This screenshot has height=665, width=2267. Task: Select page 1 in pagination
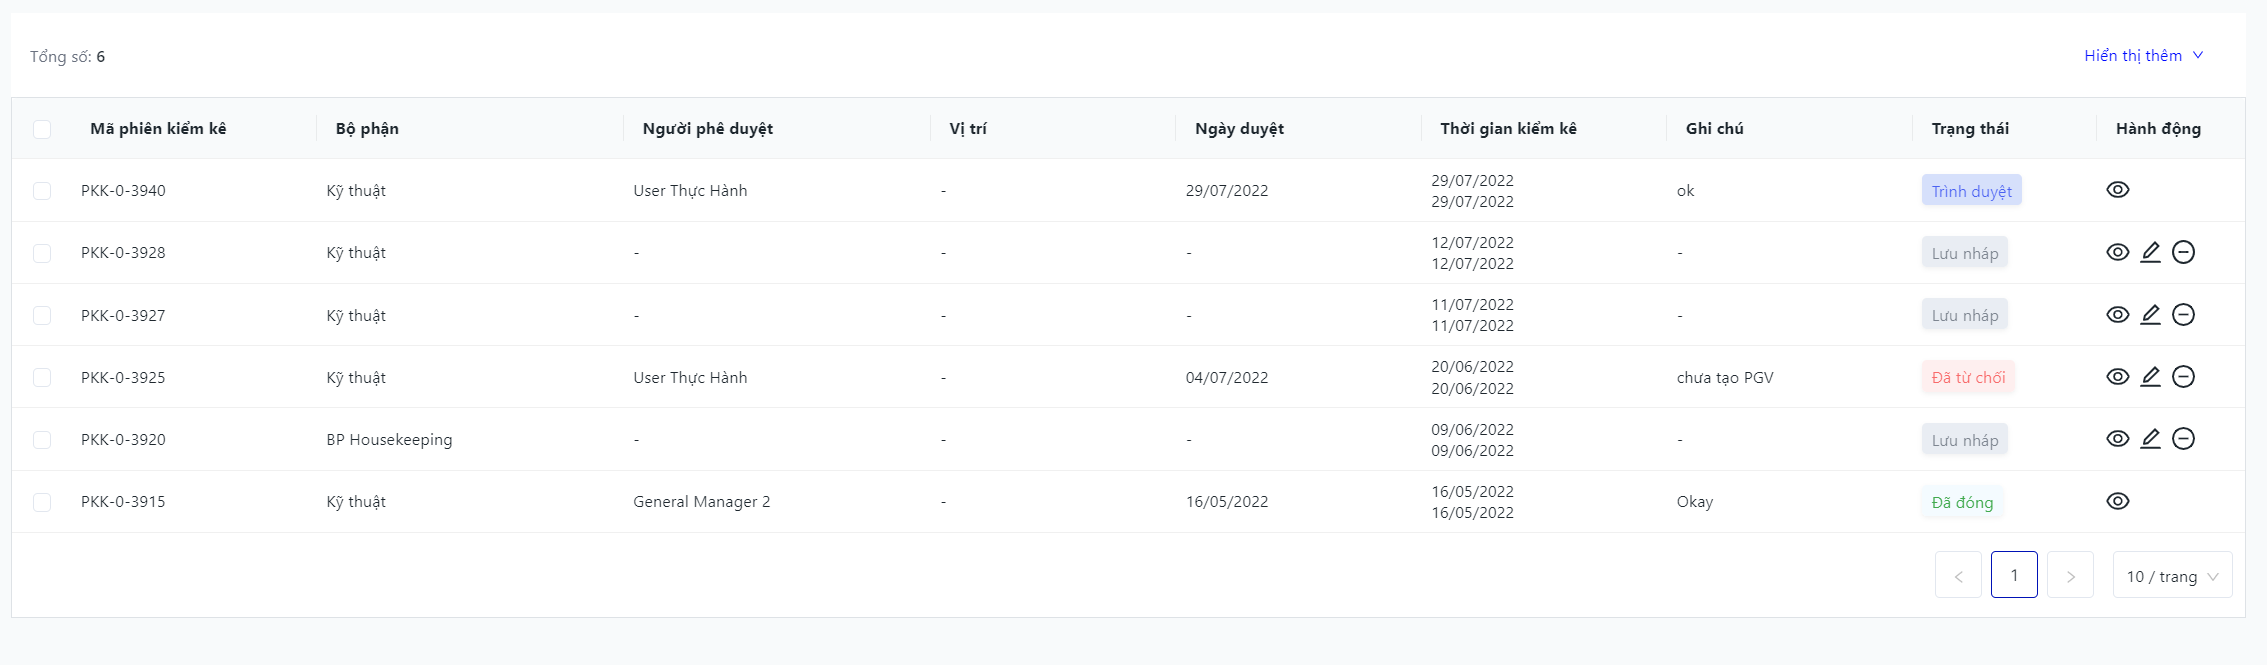2013,575
